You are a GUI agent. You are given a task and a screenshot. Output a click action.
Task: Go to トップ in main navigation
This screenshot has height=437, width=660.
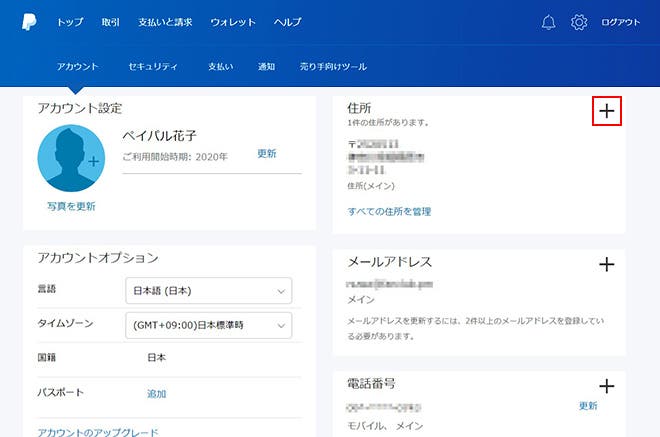click(70, 22)
